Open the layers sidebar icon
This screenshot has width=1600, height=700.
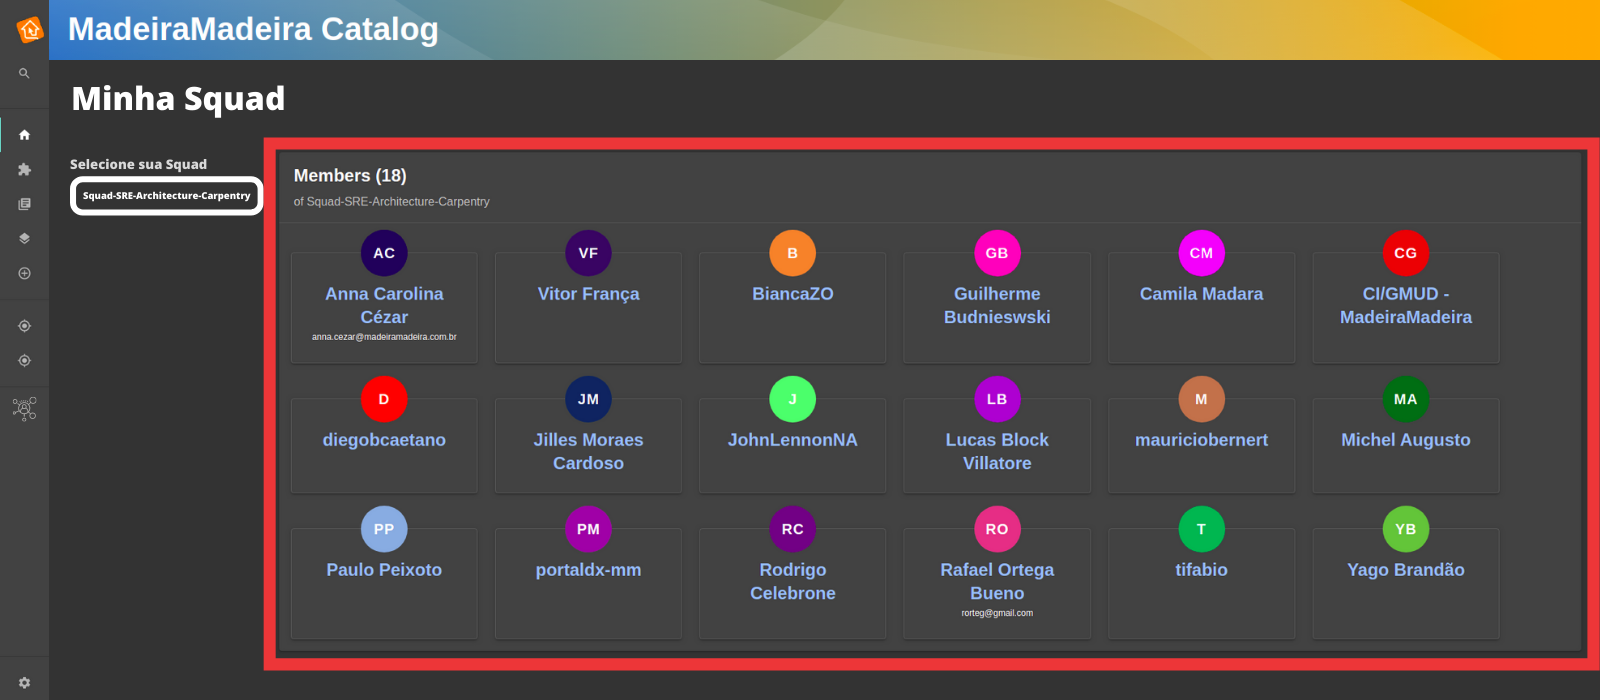pyautogui.click(x=24, y=239)
